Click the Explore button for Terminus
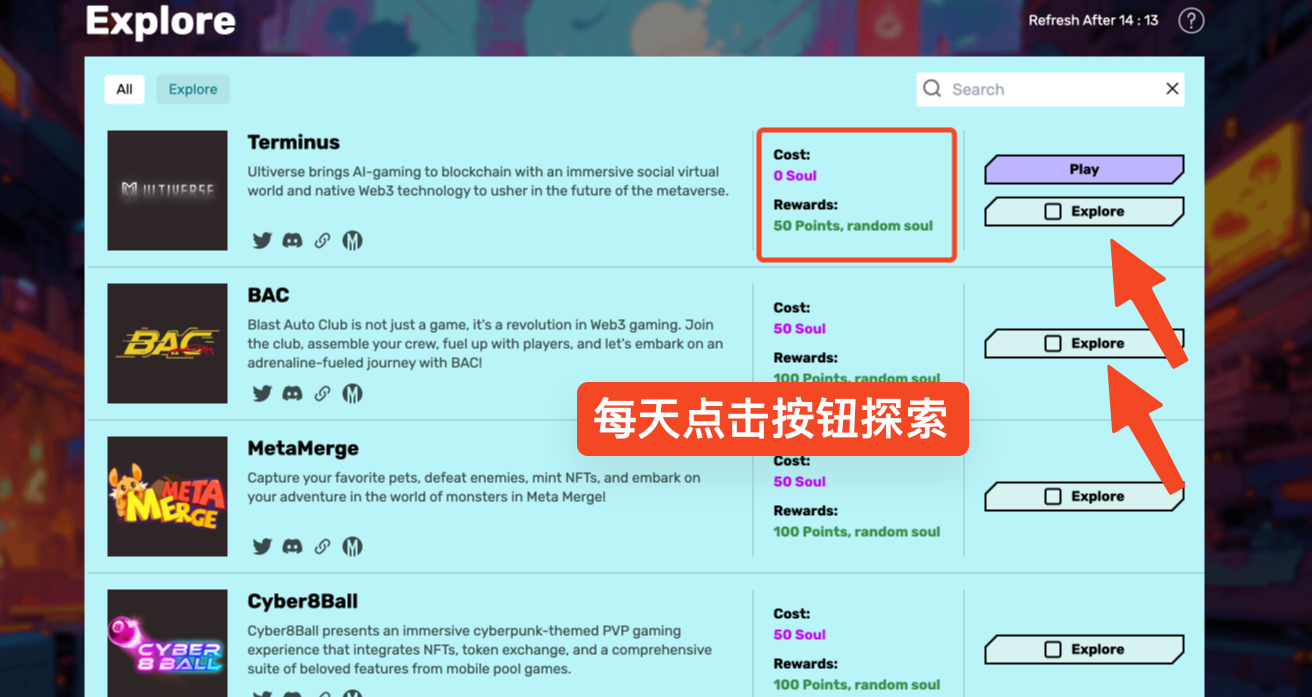Viewport: 1312px width, 697px height. (1084, 211)
